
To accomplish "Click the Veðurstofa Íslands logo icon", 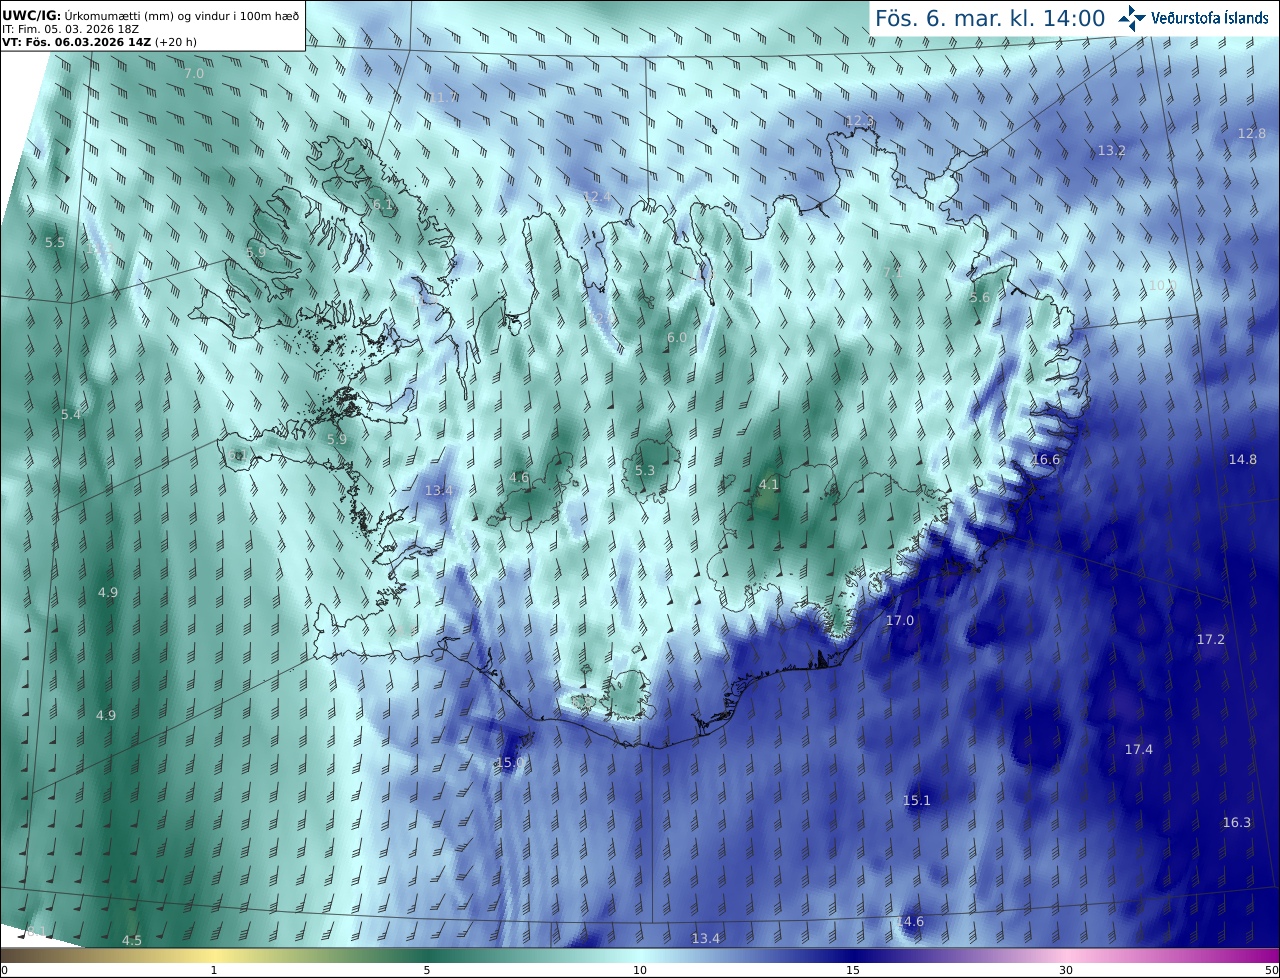I will click(x=1133, y=18).
